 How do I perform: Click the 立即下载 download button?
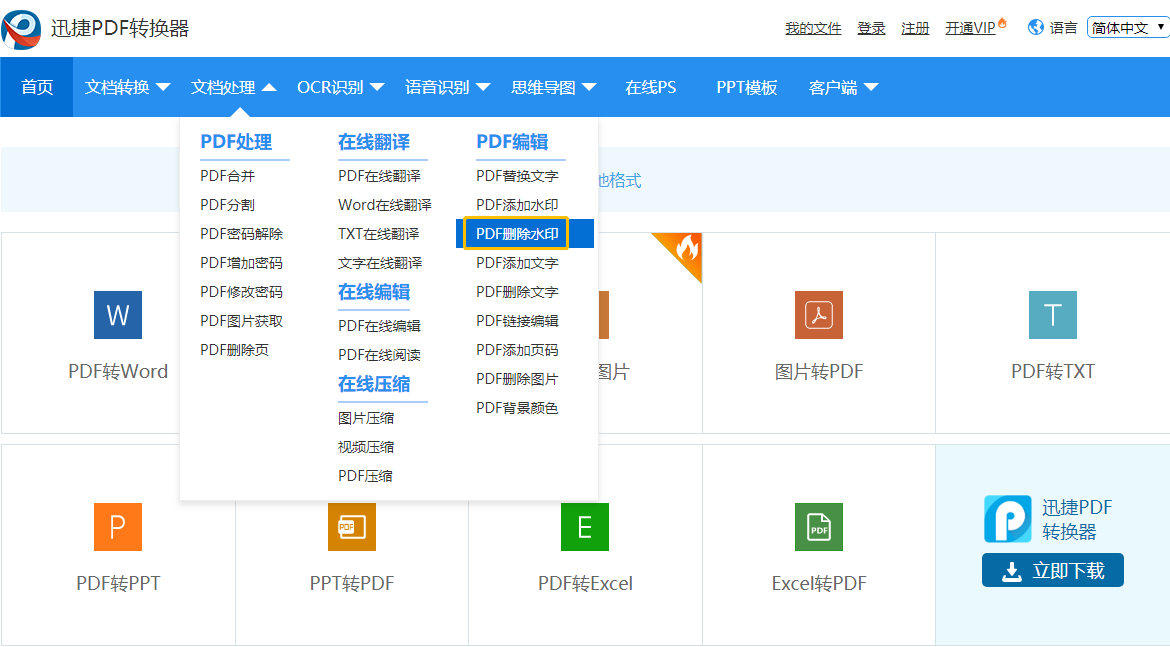coord(1053,571)
